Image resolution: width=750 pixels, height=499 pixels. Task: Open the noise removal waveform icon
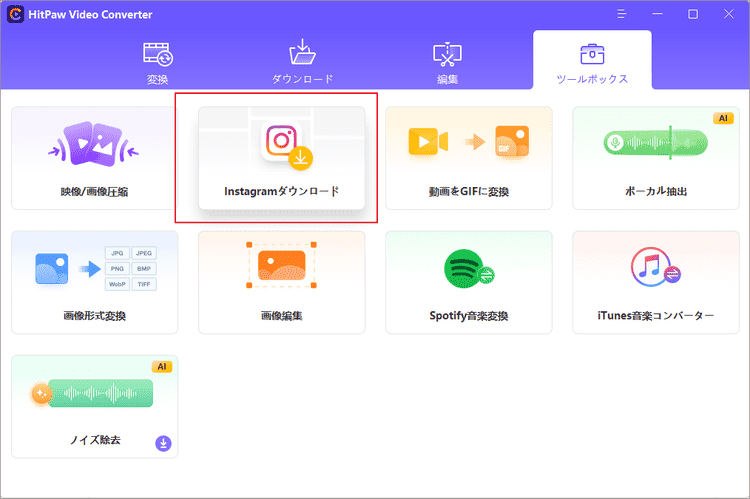click(92, 393)
